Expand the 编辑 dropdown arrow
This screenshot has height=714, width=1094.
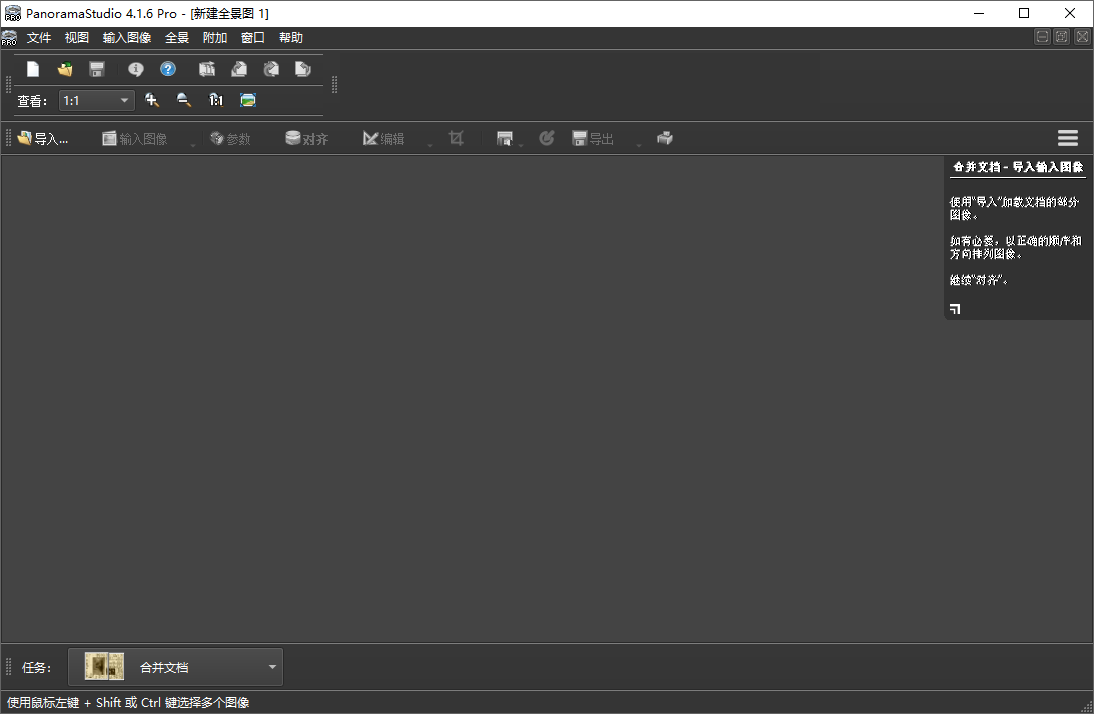(x=430, y=144)
